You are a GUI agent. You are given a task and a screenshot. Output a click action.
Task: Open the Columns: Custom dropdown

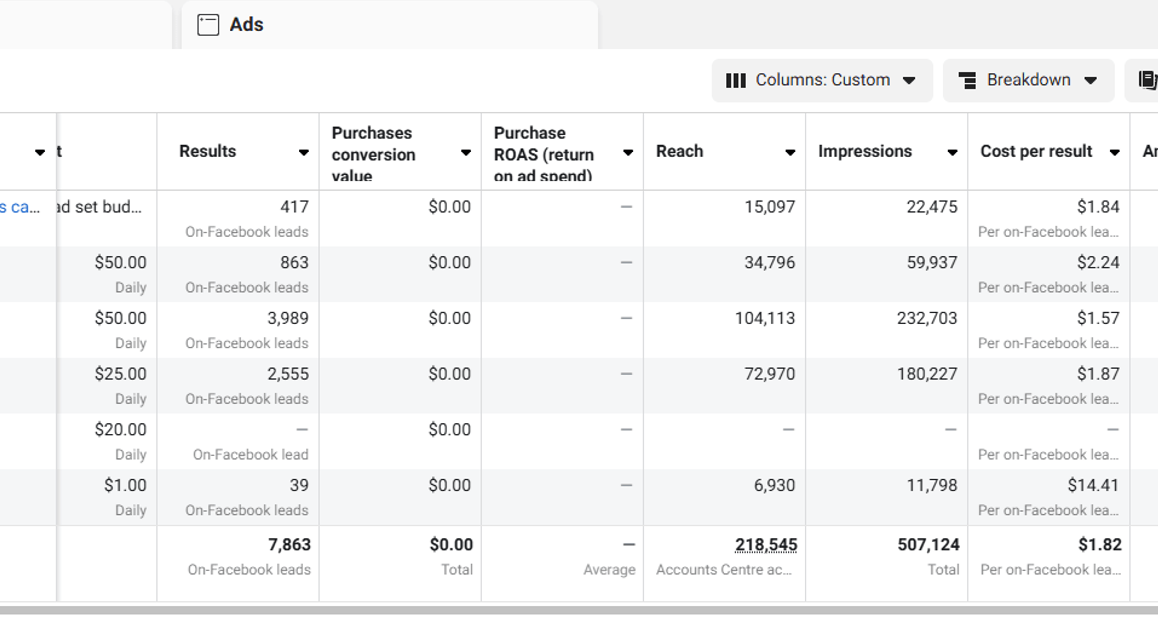821,80
